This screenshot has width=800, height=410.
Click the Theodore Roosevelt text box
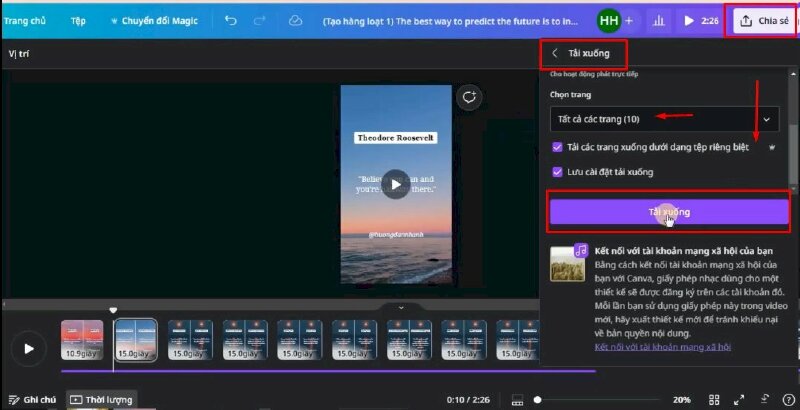(x=395, y=138)
